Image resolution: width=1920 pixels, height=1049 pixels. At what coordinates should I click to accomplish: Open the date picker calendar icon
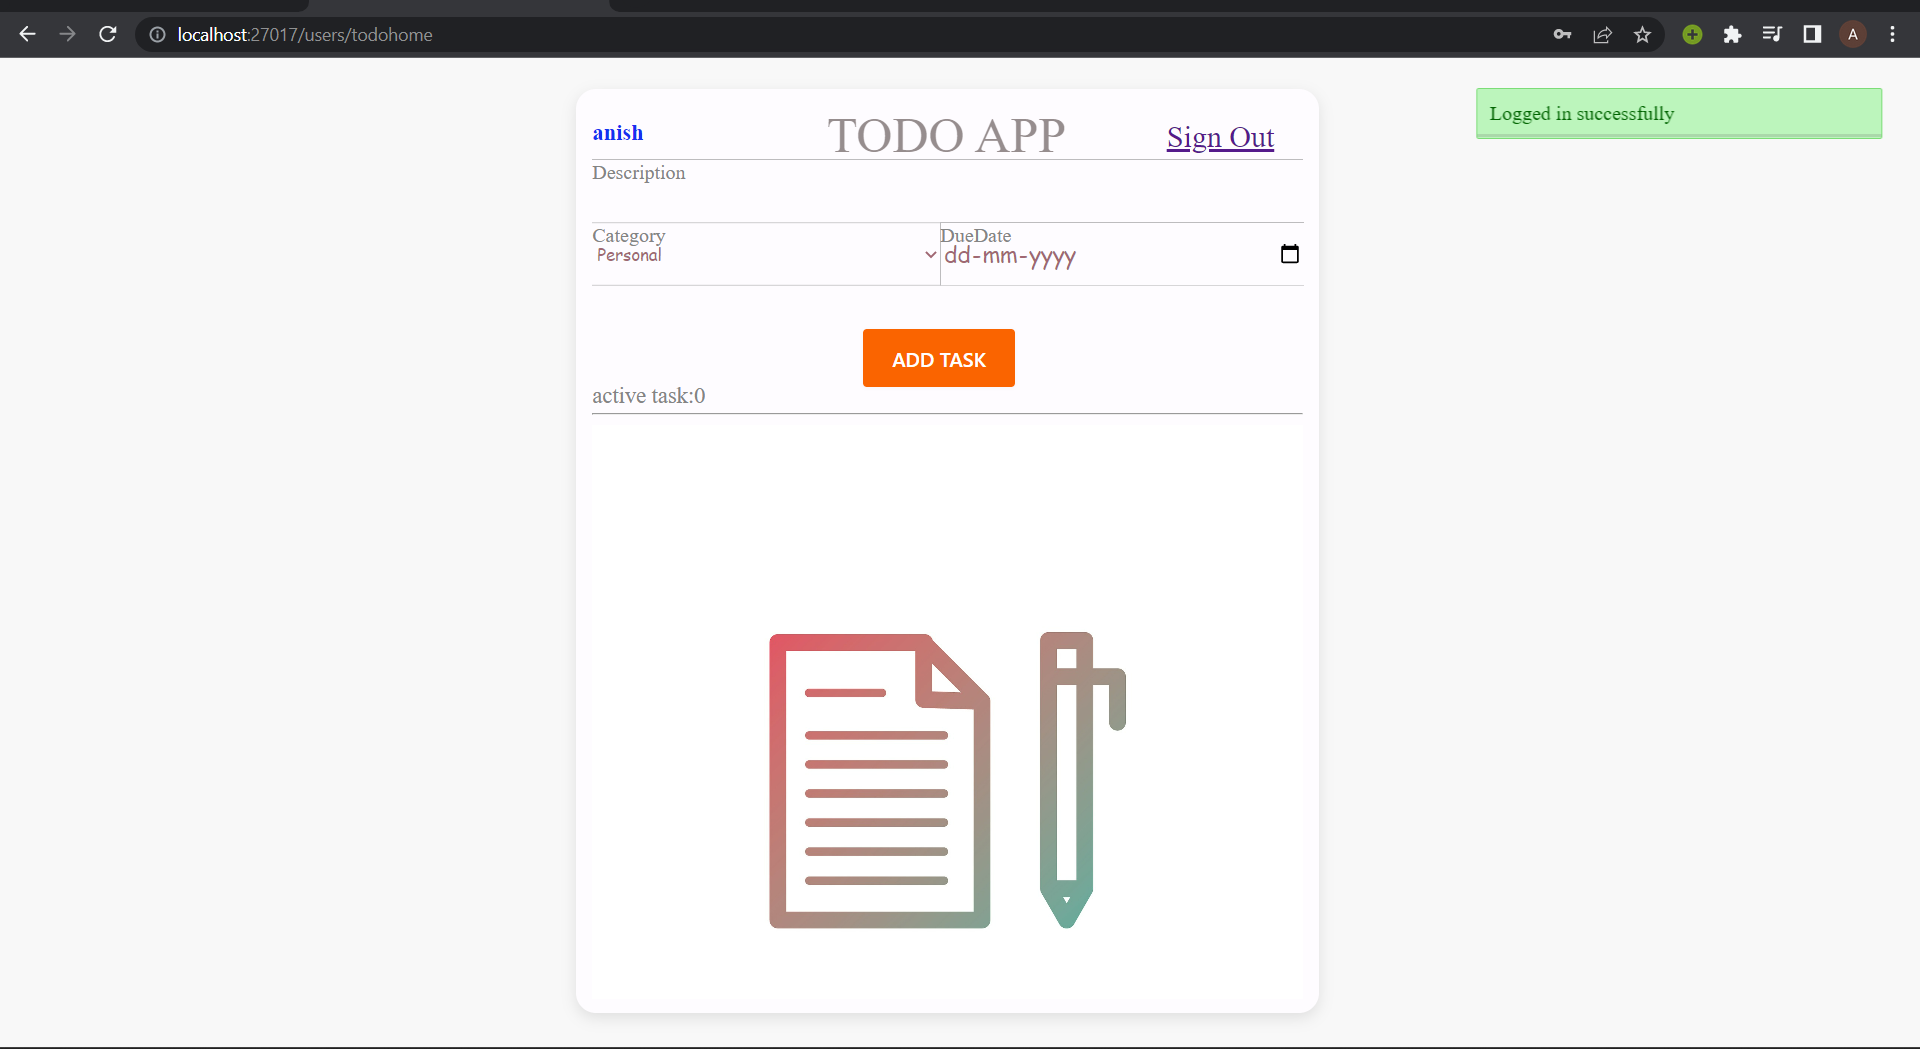(x=1289, y=253)
